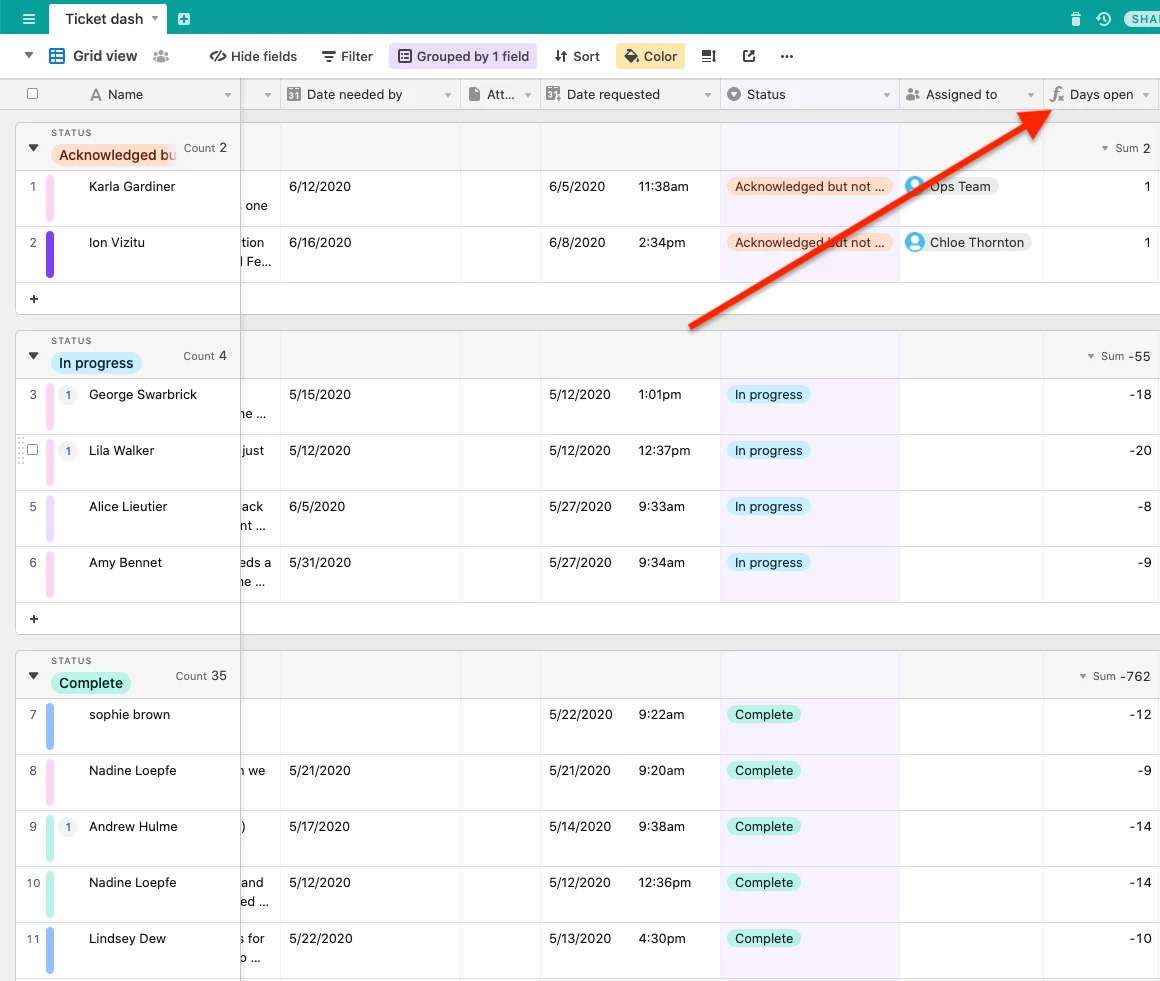Open the more options ellipsis menu

[x=786, y=56]
